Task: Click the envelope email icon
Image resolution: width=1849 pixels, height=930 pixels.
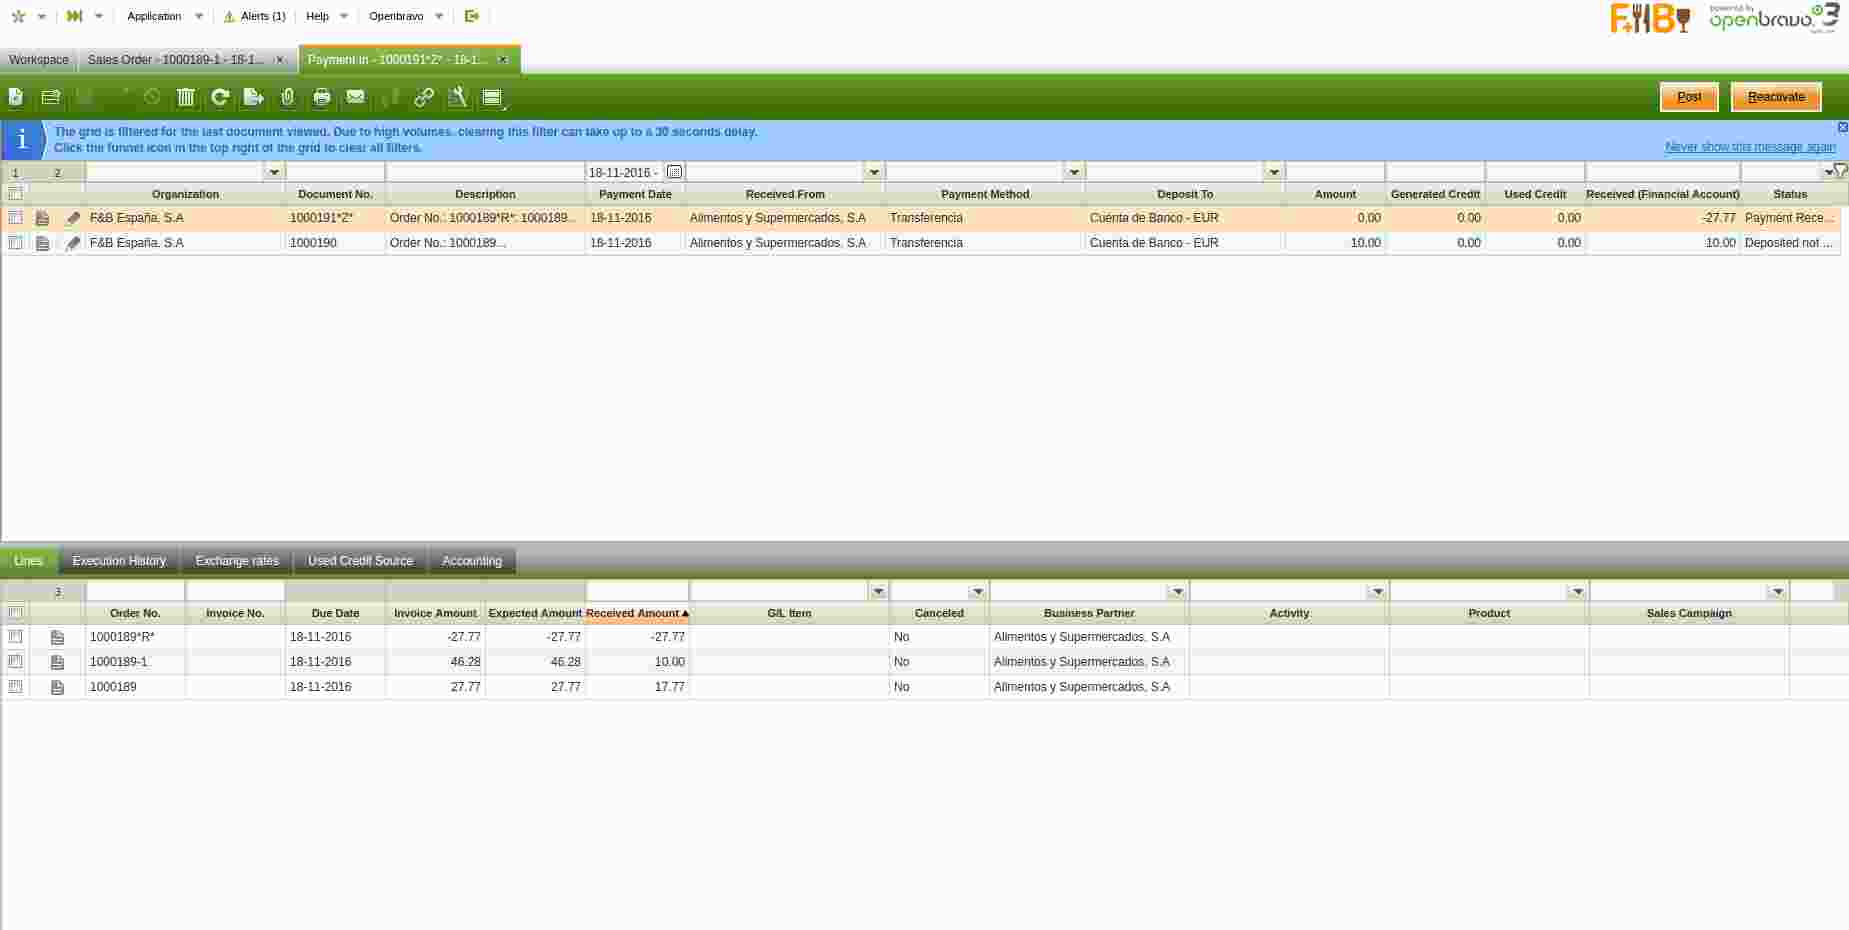Action: coord(356,97)
